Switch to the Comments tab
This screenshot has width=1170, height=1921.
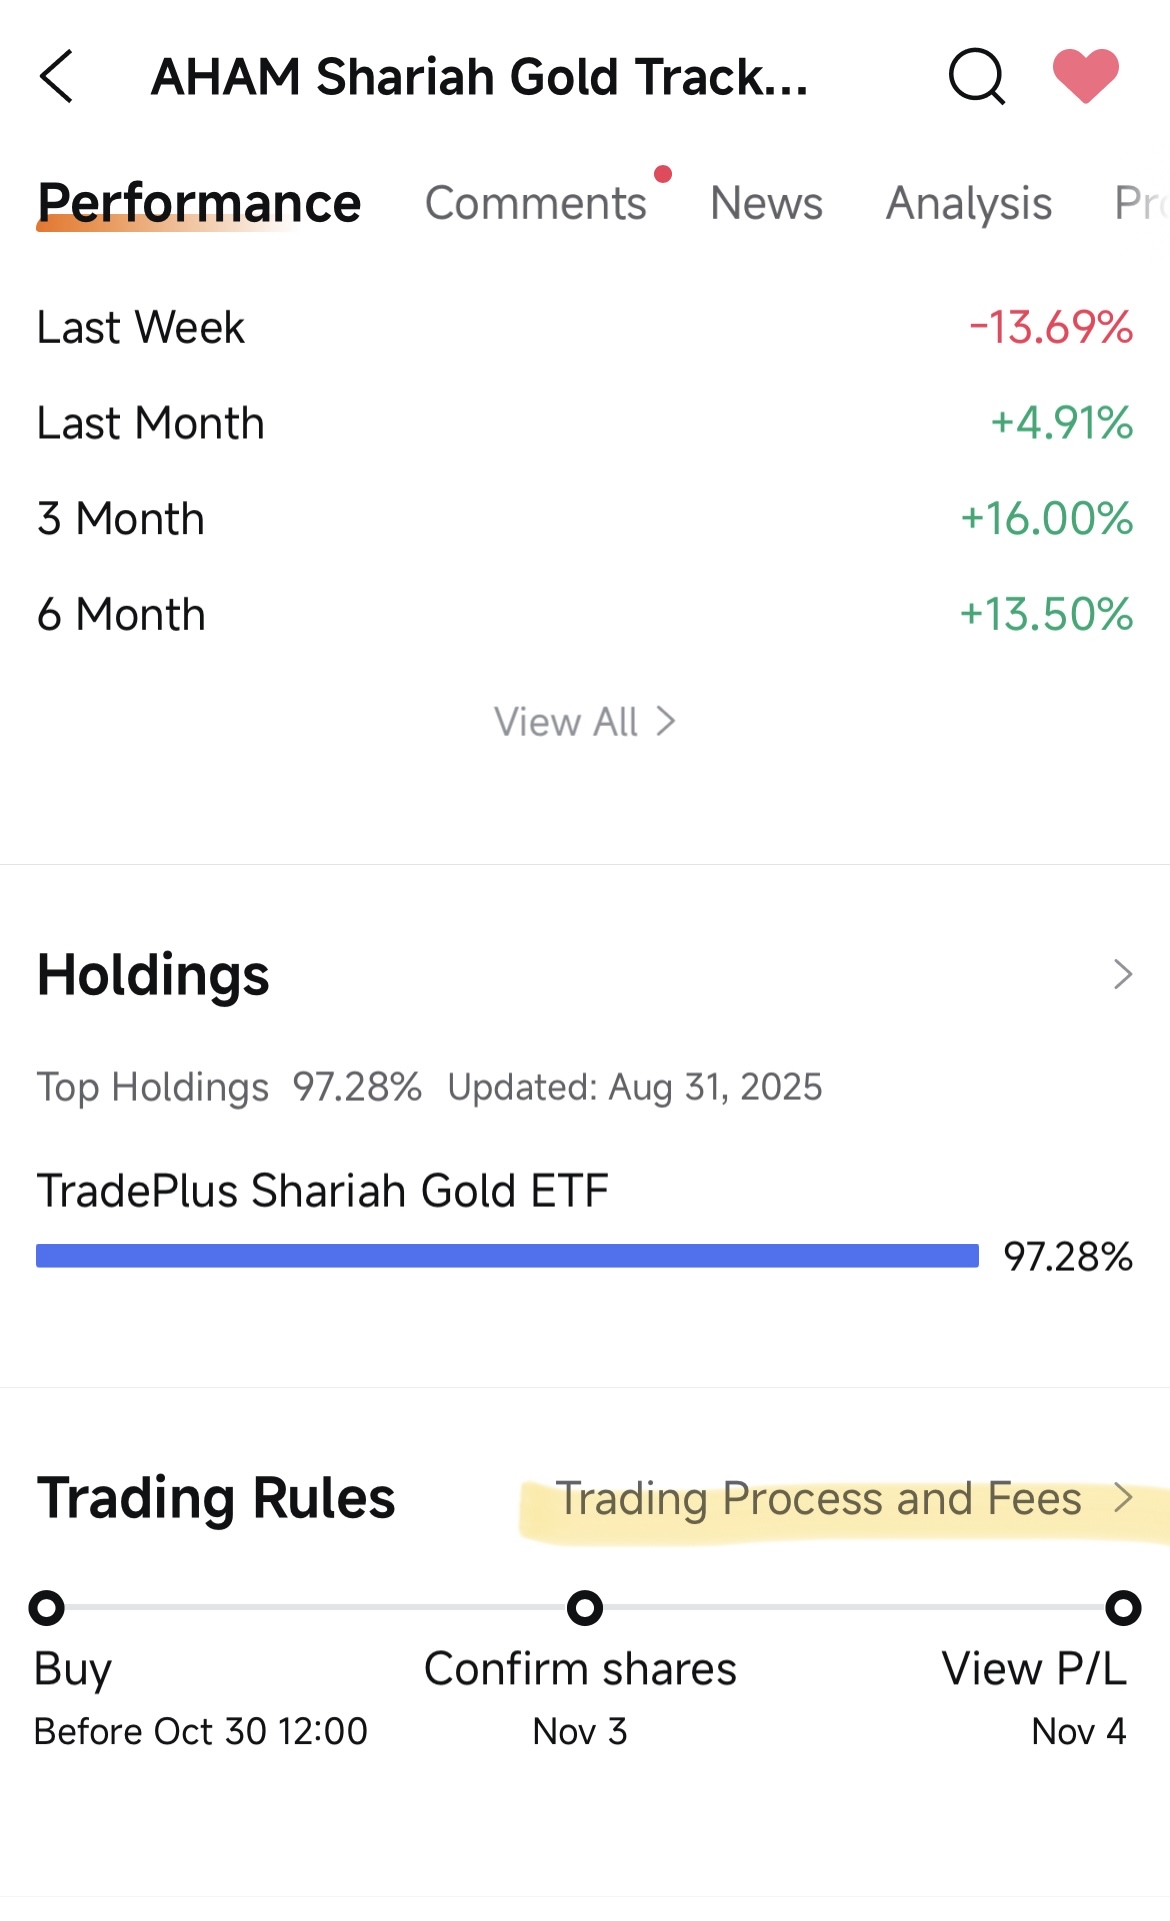tap(536, 203)
